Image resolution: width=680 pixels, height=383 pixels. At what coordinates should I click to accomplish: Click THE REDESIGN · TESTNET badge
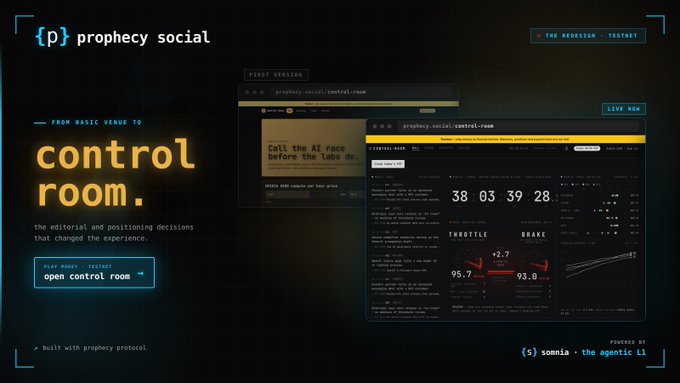588,36
